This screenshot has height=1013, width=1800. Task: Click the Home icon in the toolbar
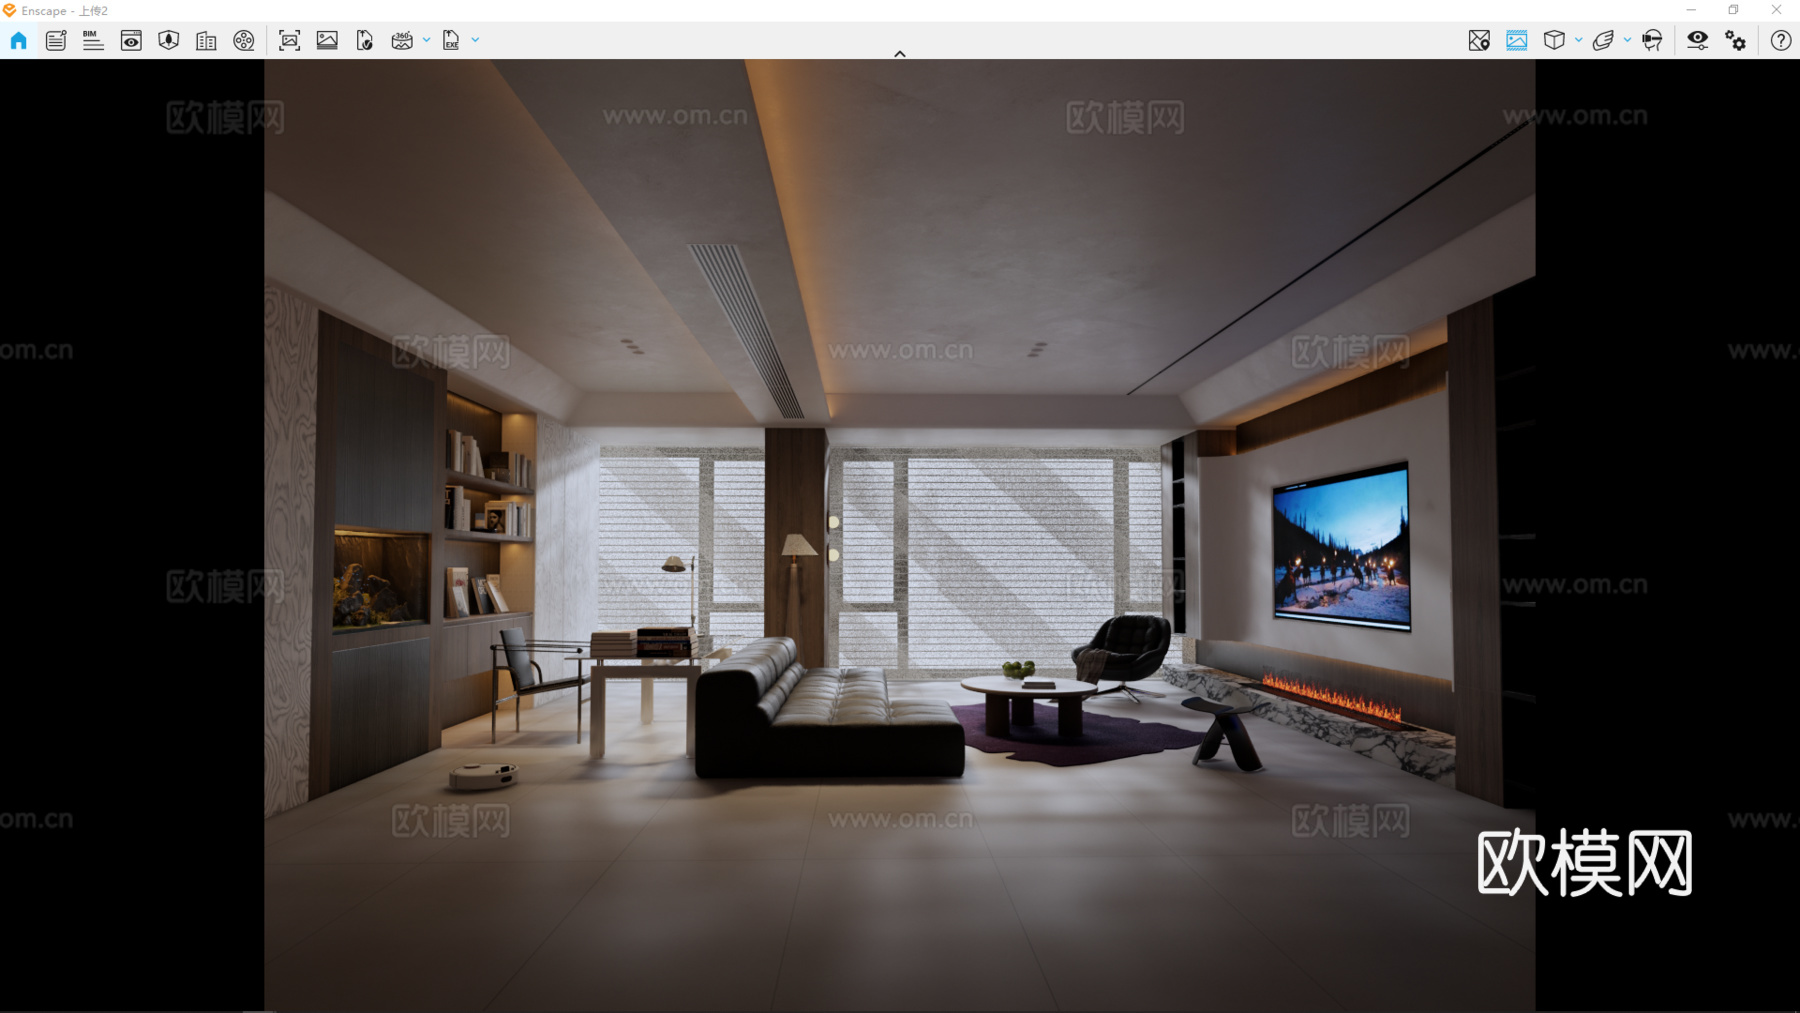pos(19,40)
